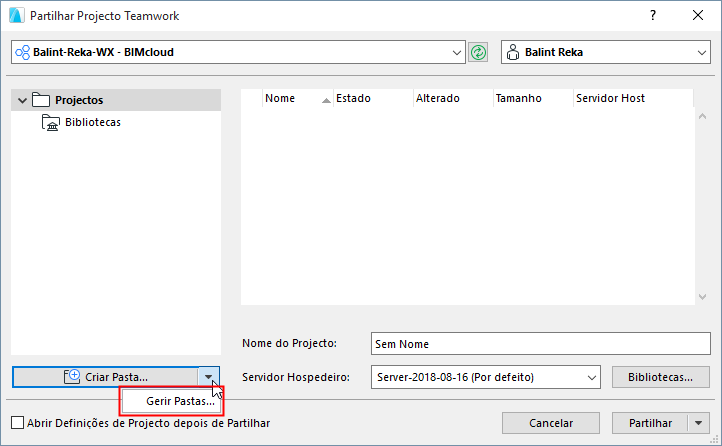Sort the list by Tamanho column
This screenshot has width=722, height=446.
533,98
